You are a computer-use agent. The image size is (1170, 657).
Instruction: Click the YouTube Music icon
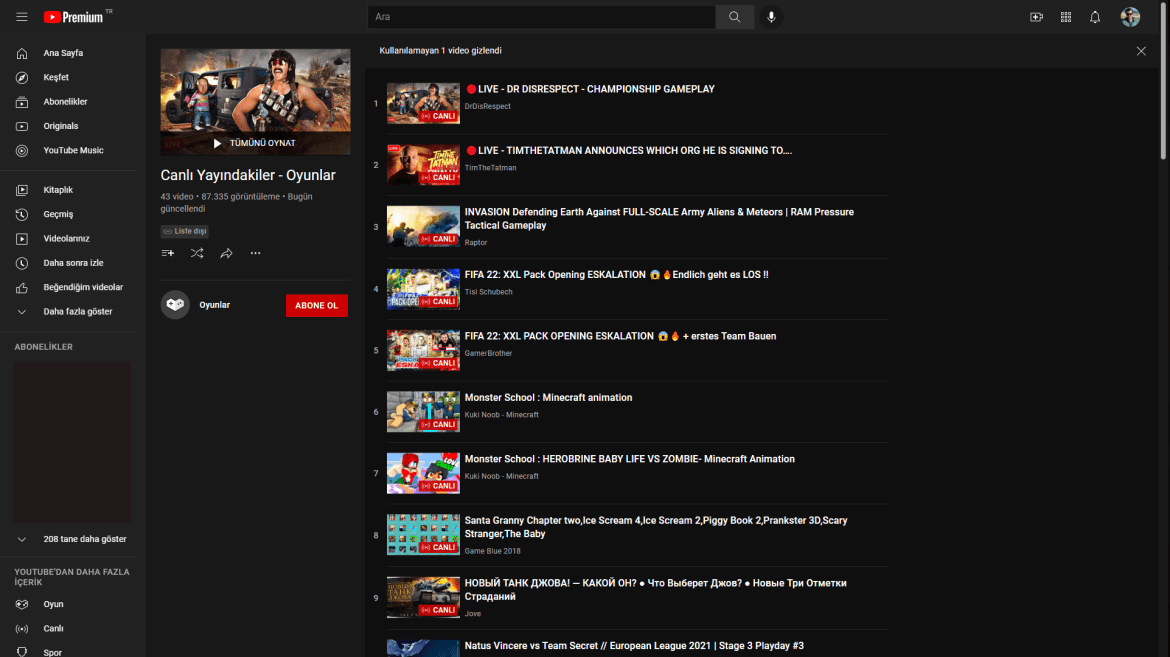pyautogui.click(x=22, y=150)
